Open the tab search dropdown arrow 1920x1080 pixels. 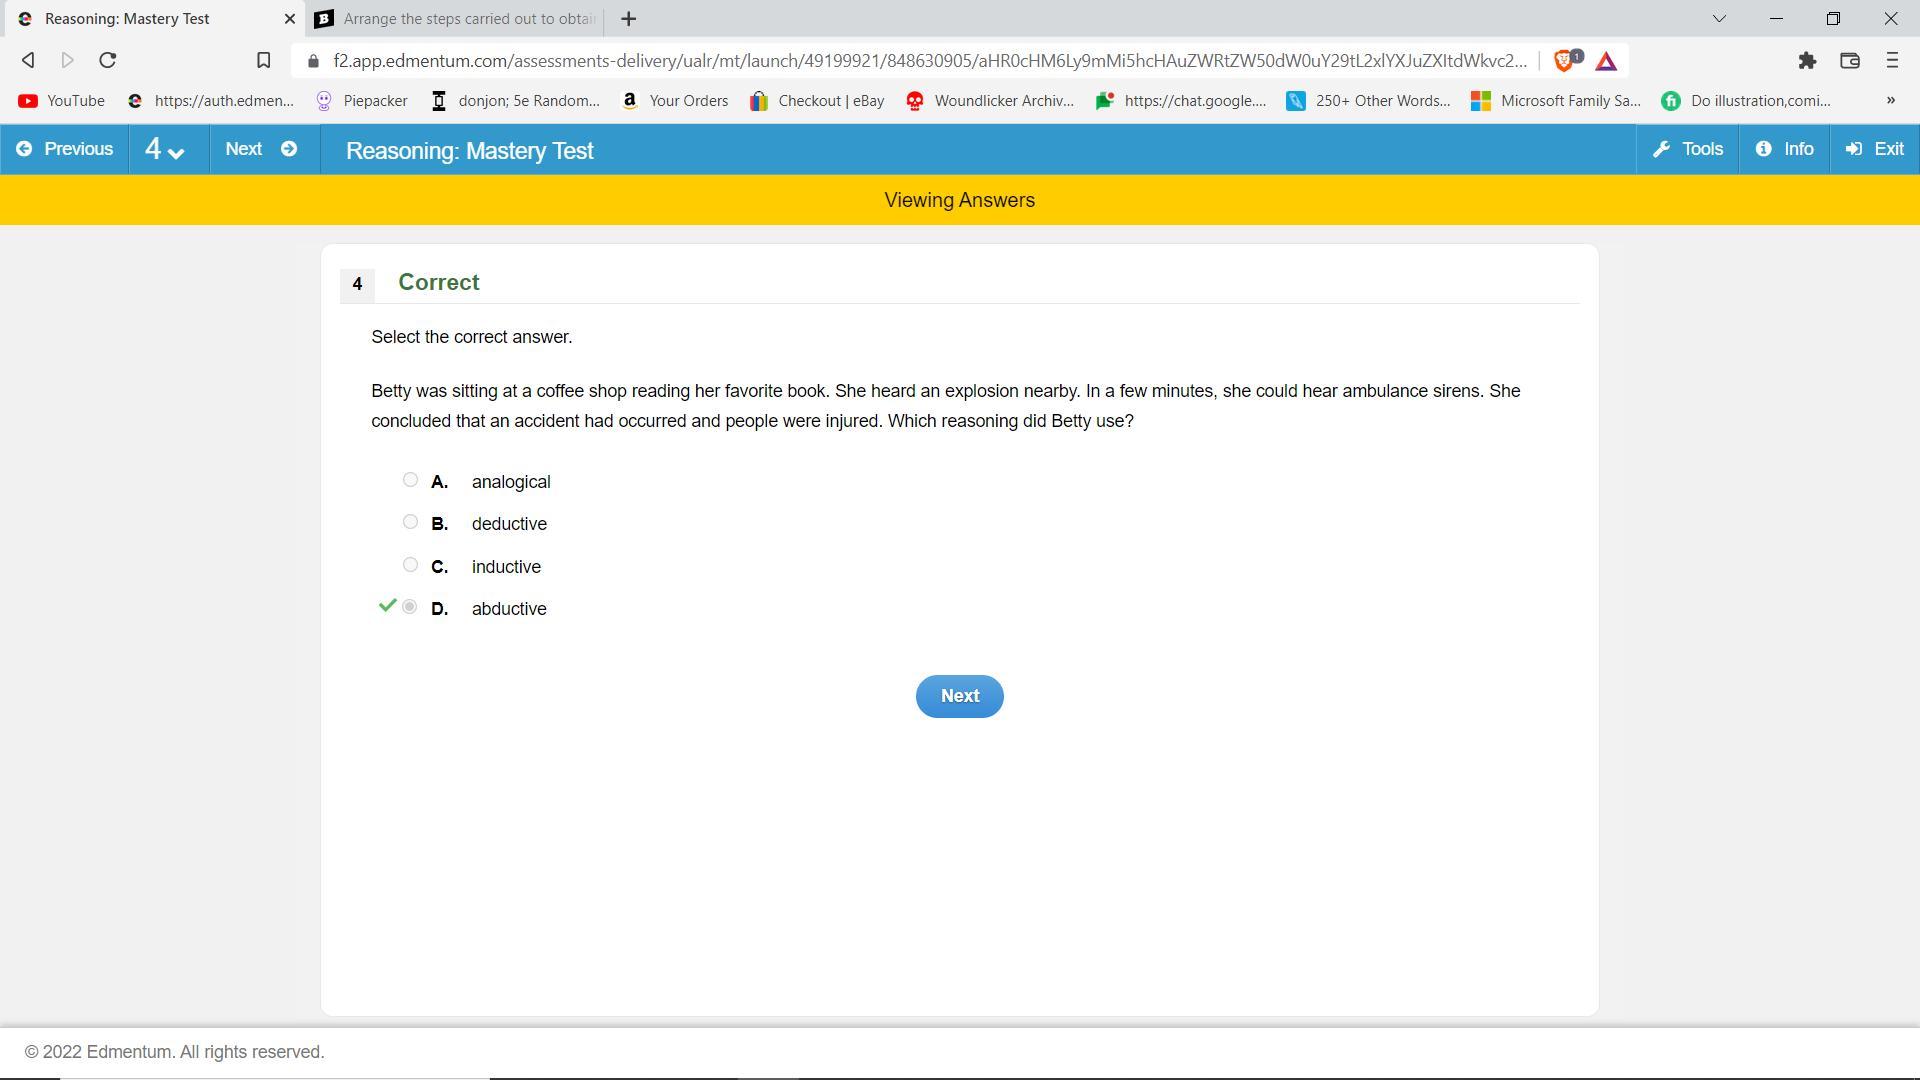pos(1720,19)
